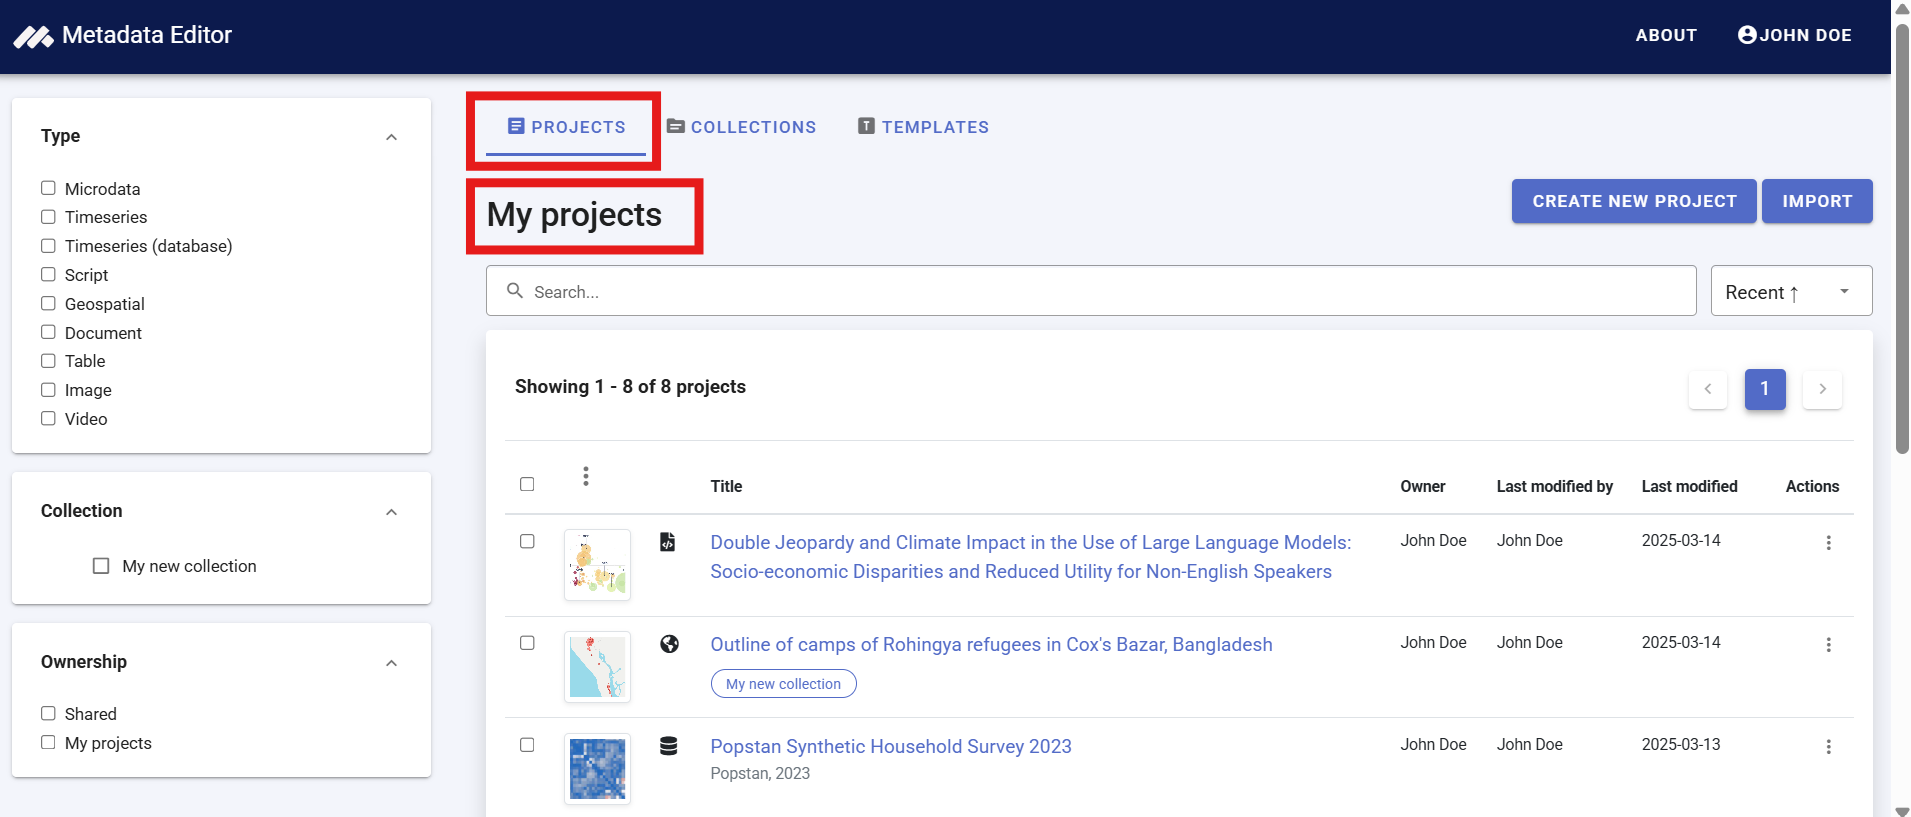
Task: Check the My new collection filter
Action: [101, 566]
